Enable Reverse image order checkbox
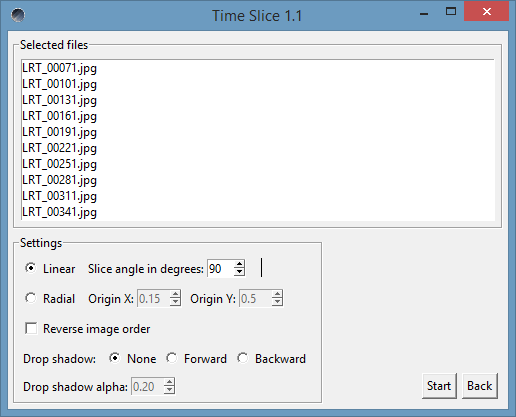This screenshot has height=417, width=516. tap(31, 328)
